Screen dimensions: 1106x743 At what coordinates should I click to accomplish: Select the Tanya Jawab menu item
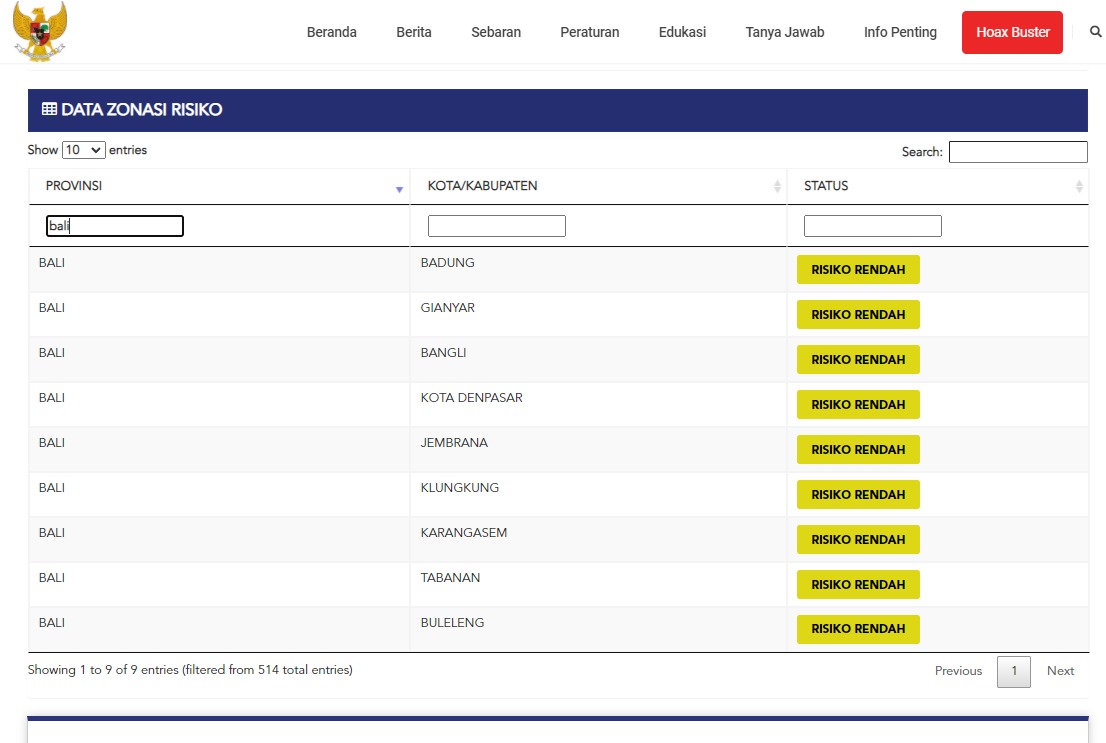784,32
